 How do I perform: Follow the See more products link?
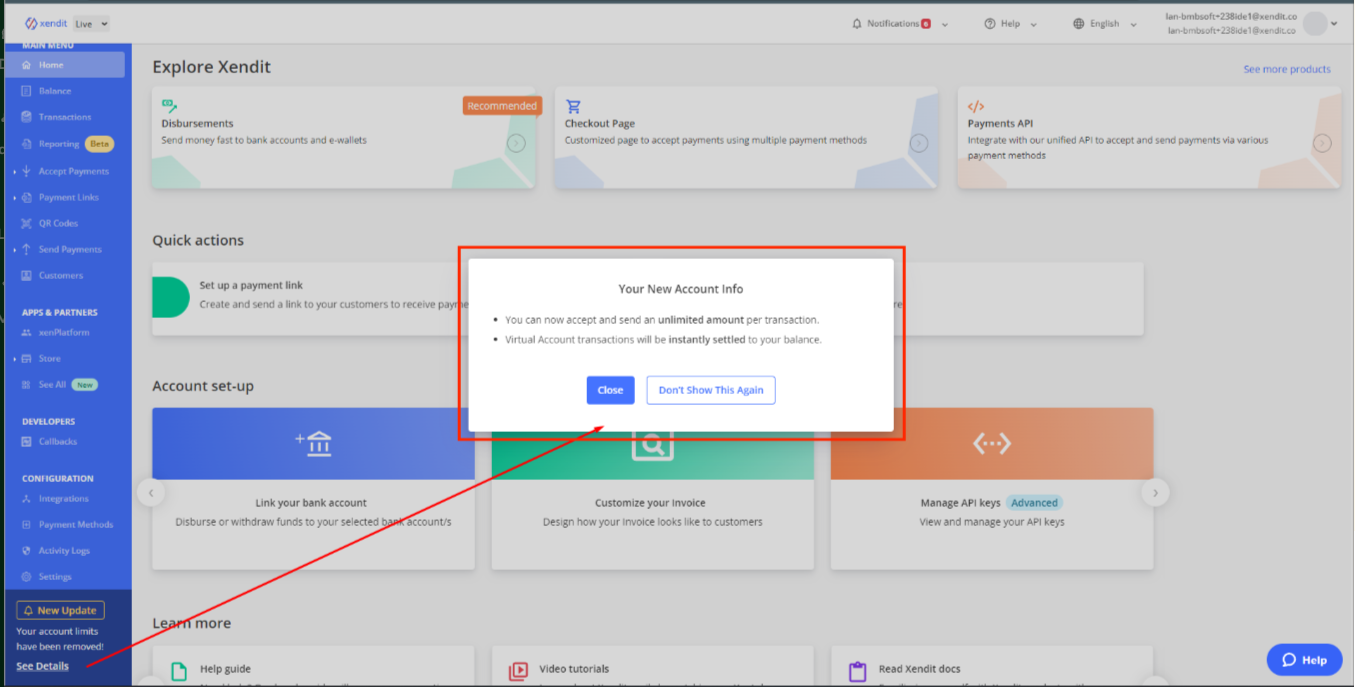1287,69
